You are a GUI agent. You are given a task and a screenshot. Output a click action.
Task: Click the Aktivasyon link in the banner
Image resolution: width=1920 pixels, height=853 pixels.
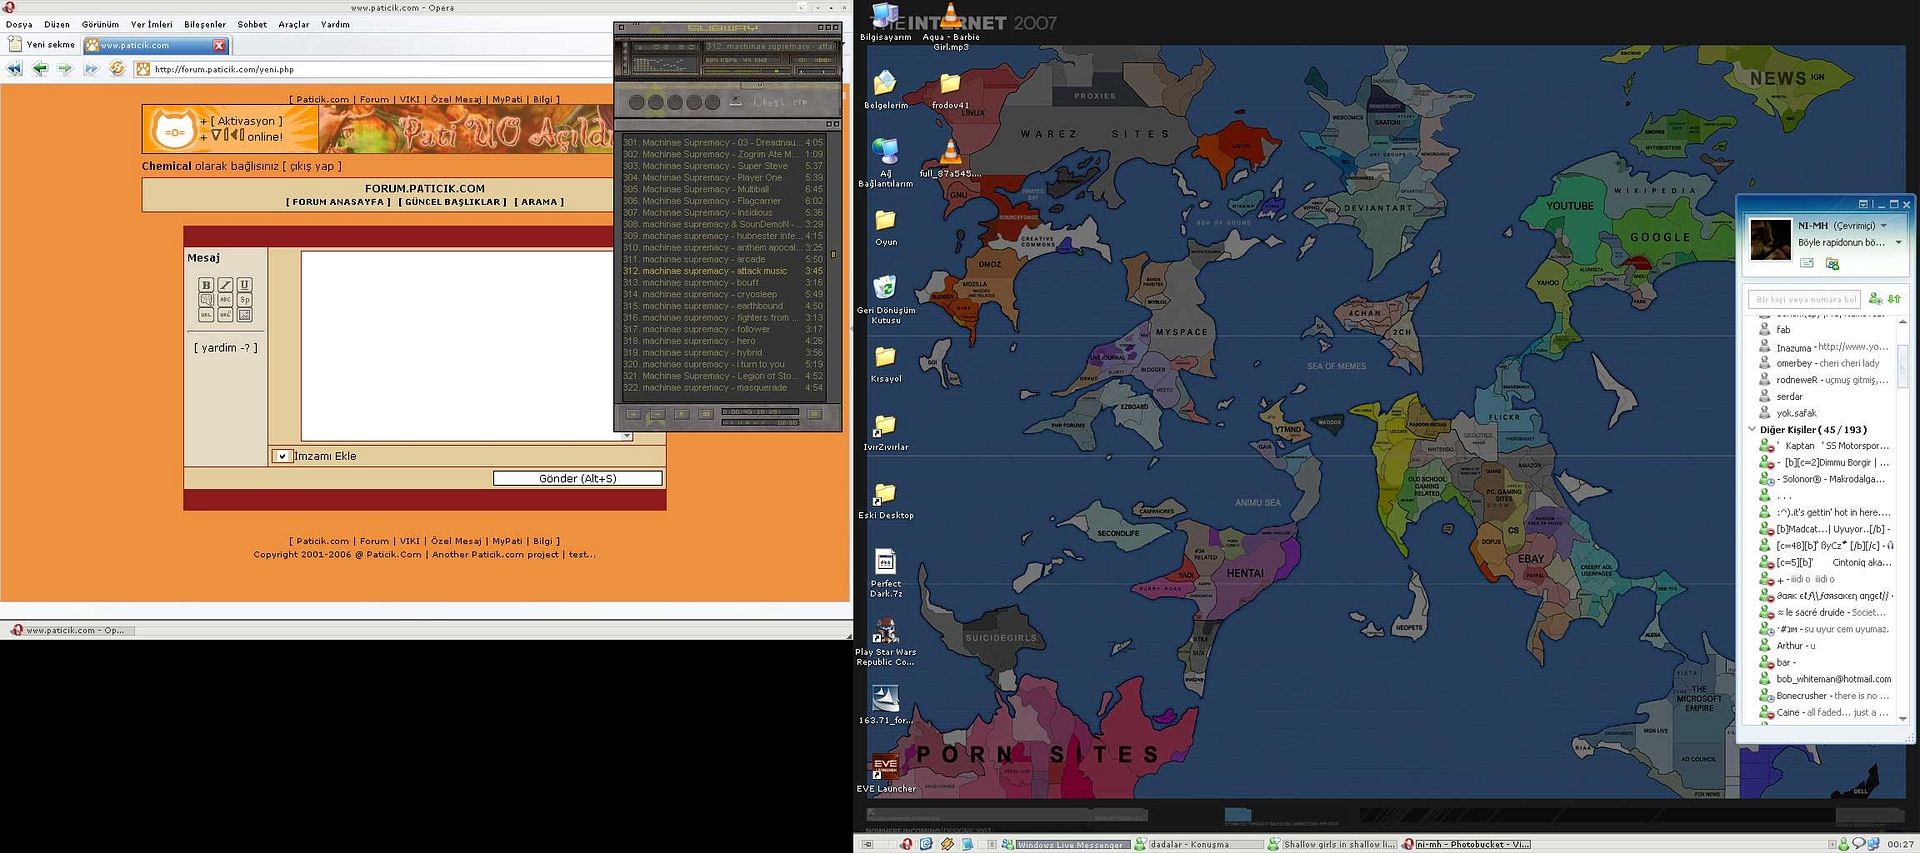click(246, 121)
